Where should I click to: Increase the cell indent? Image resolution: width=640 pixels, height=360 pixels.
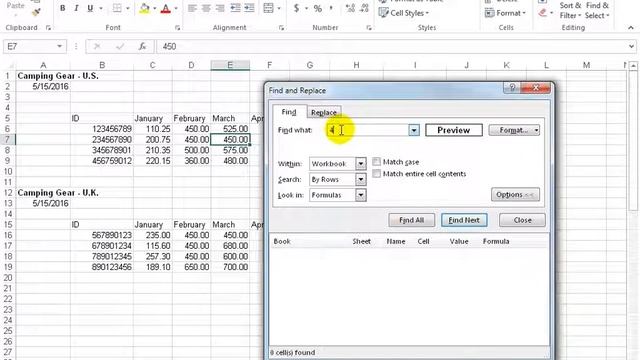pyautogui.click(x=249, y=8)
